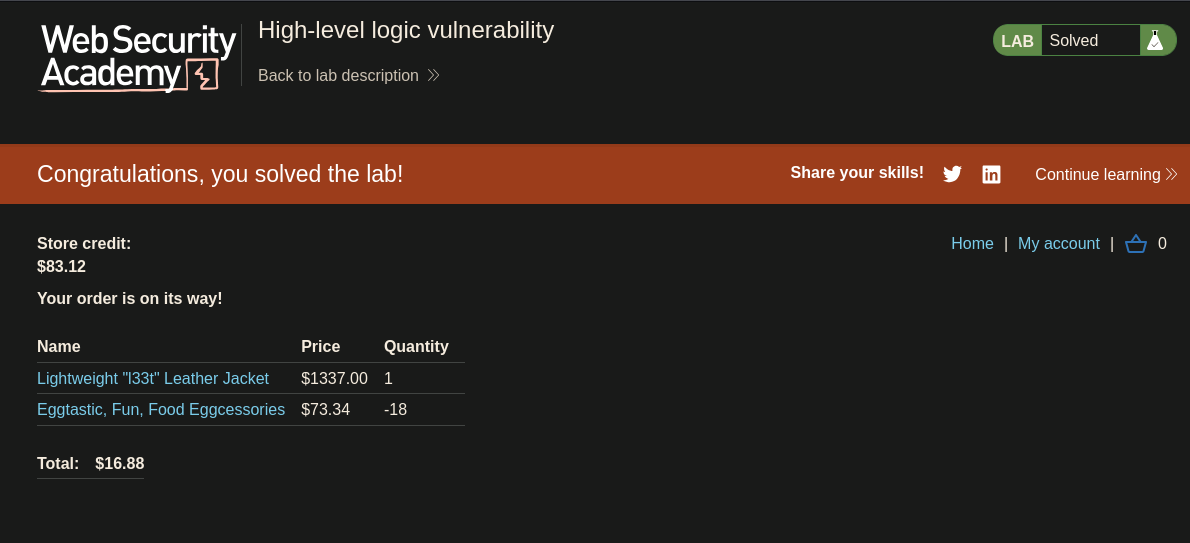The image size is (1190, 543).
Task: Click the Web Security Academy logo
Action: 137,58
